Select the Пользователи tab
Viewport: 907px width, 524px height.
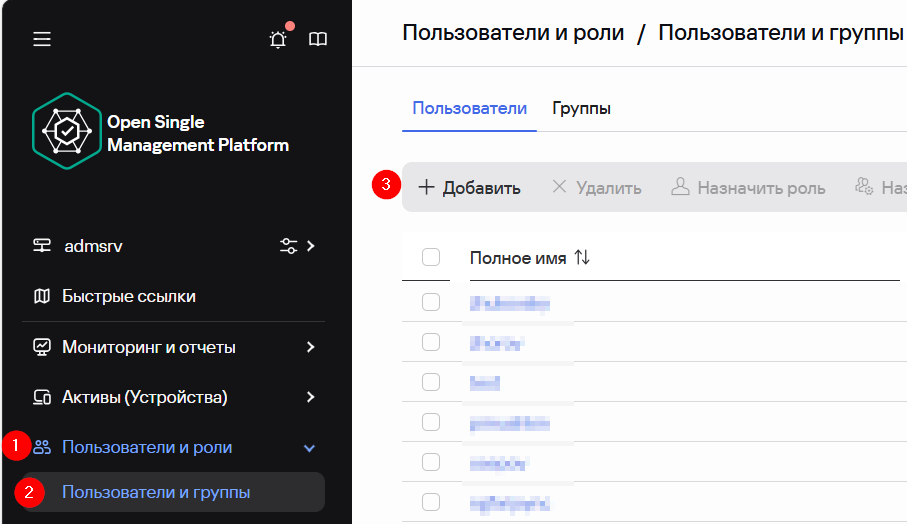(469, 108)
